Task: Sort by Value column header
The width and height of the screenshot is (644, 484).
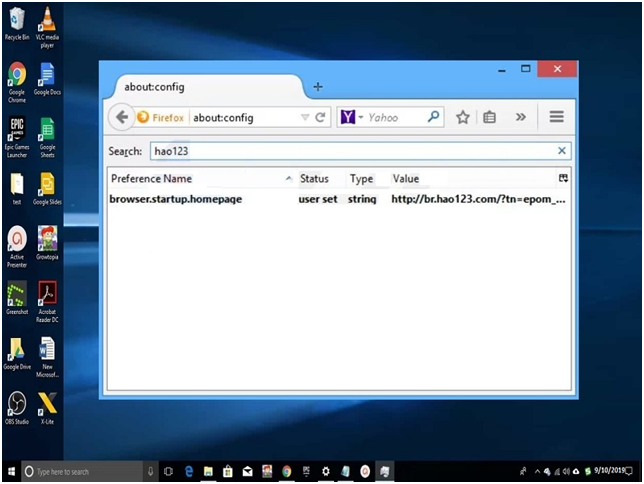Action: [x=472, y=179]
